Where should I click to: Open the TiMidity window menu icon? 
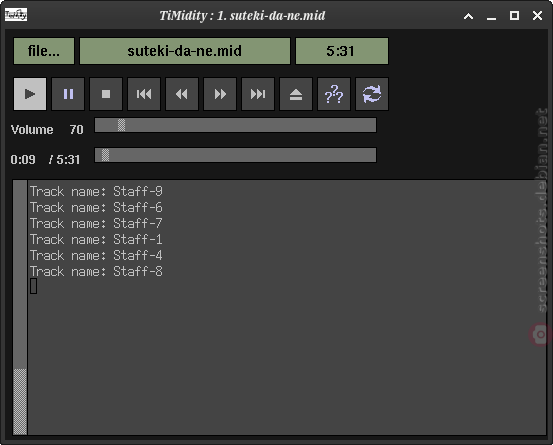tap(16, 15)
